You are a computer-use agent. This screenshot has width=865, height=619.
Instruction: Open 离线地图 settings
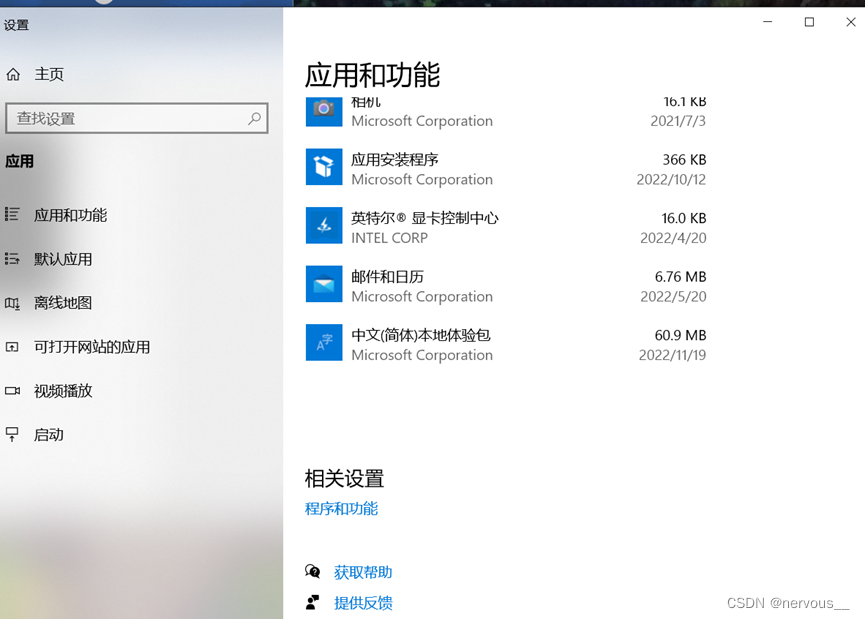pos(63,303)
